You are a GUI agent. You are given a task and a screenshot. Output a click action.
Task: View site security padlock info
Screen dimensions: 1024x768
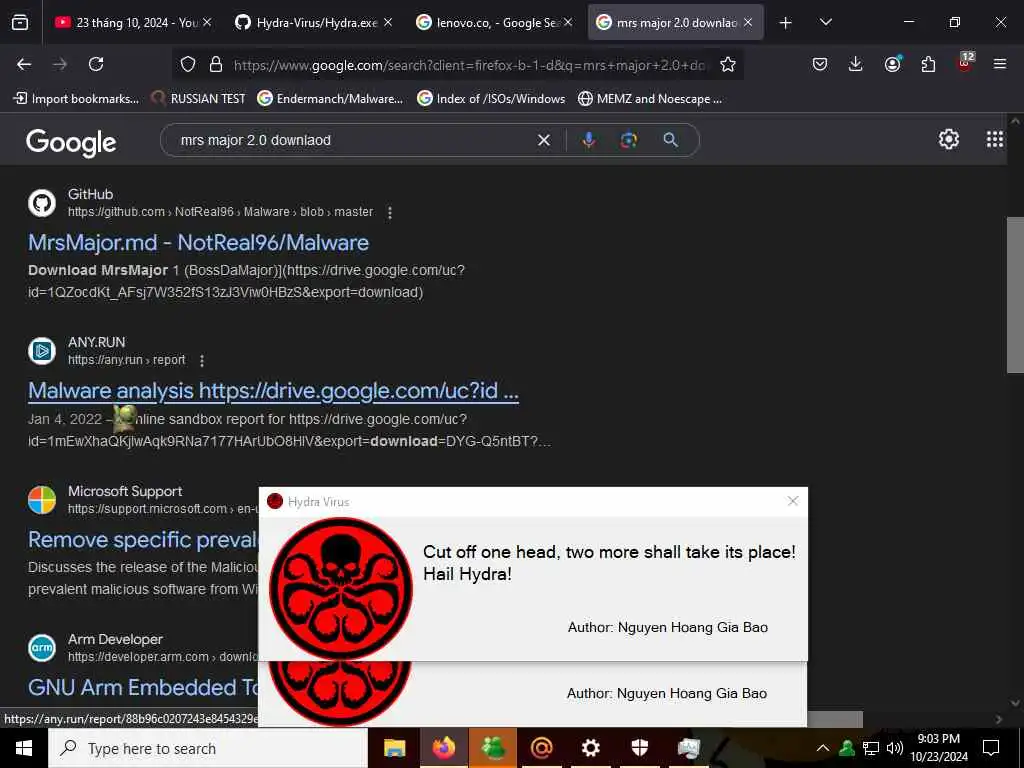coord(216,64)
